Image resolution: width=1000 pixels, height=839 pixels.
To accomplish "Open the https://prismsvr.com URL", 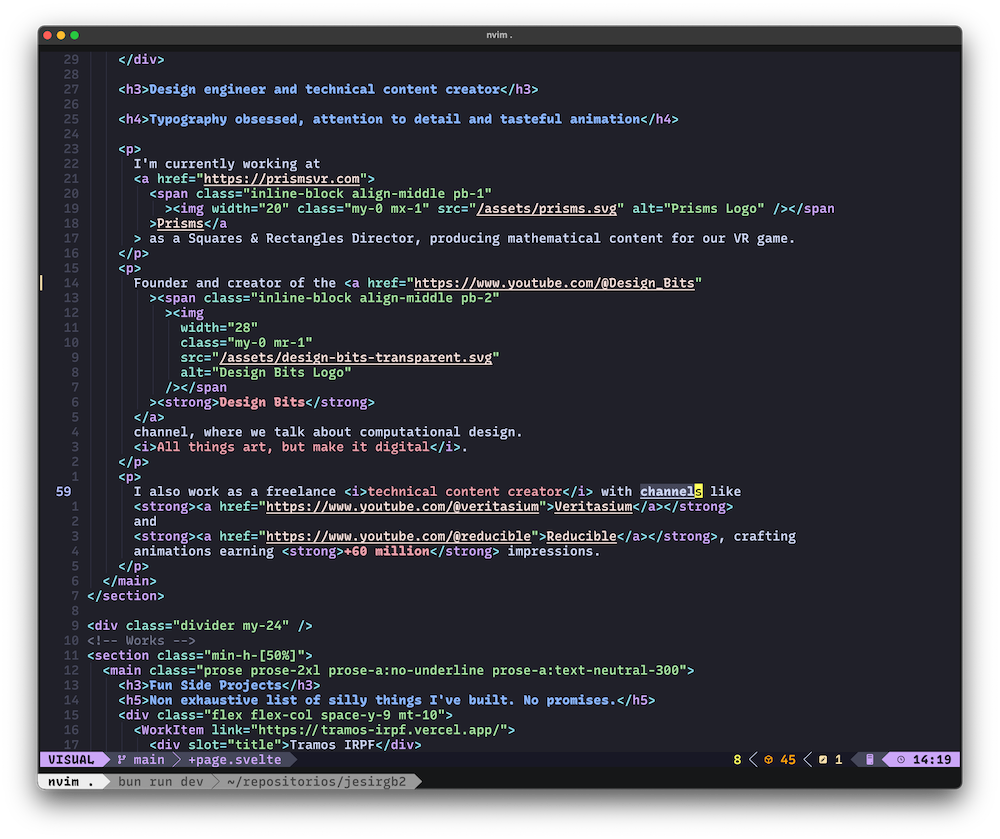I will (x=281, y=179).
